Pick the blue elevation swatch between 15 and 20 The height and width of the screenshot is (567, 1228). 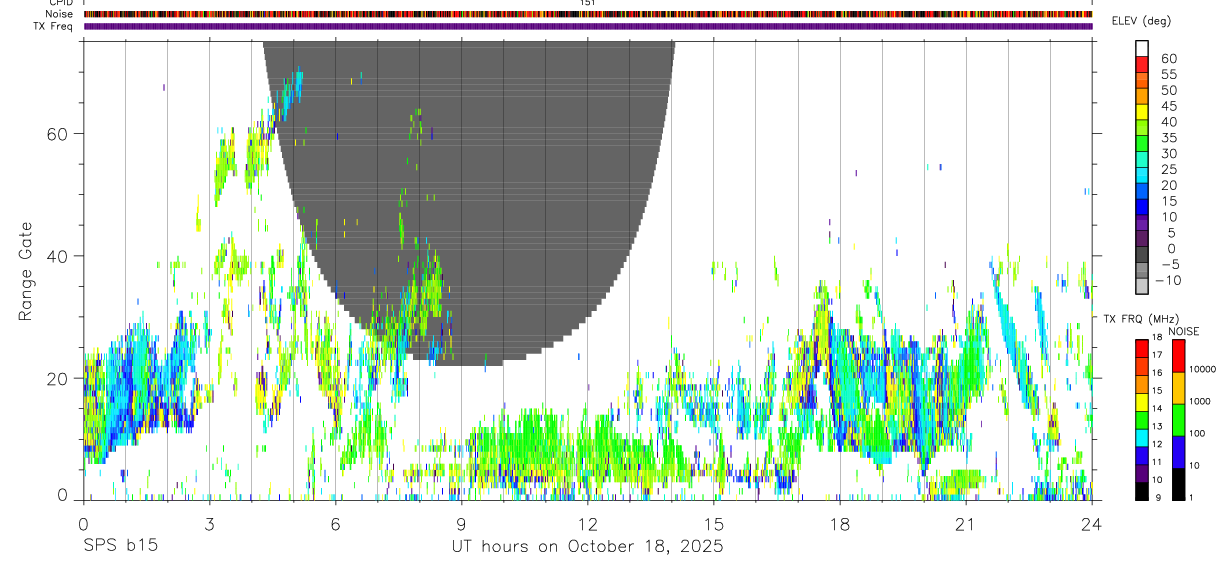tap(1142, 192)
